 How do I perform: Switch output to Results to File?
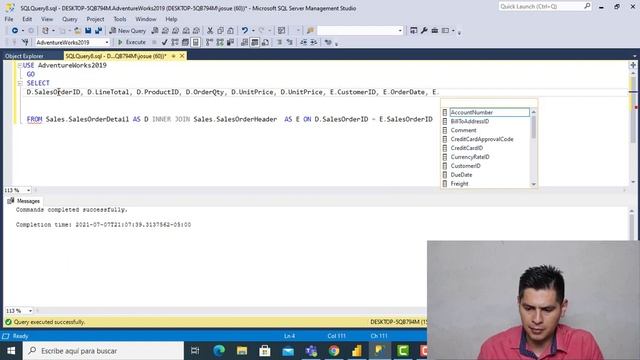tap(265, 42)
